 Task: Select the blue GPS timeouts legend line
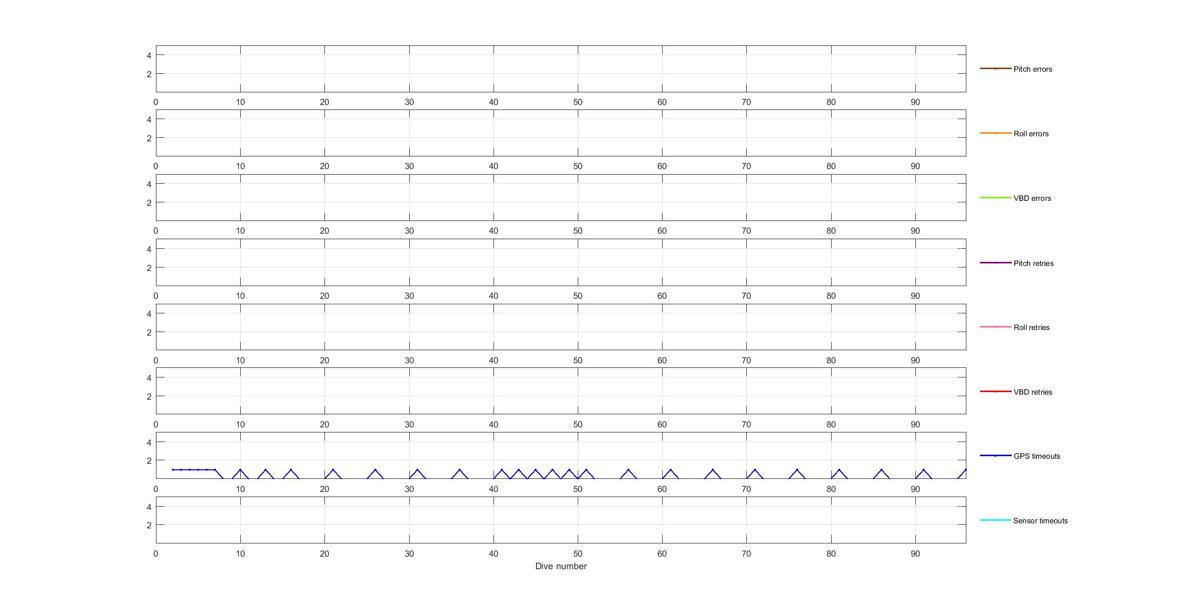[x=995, y=456]
